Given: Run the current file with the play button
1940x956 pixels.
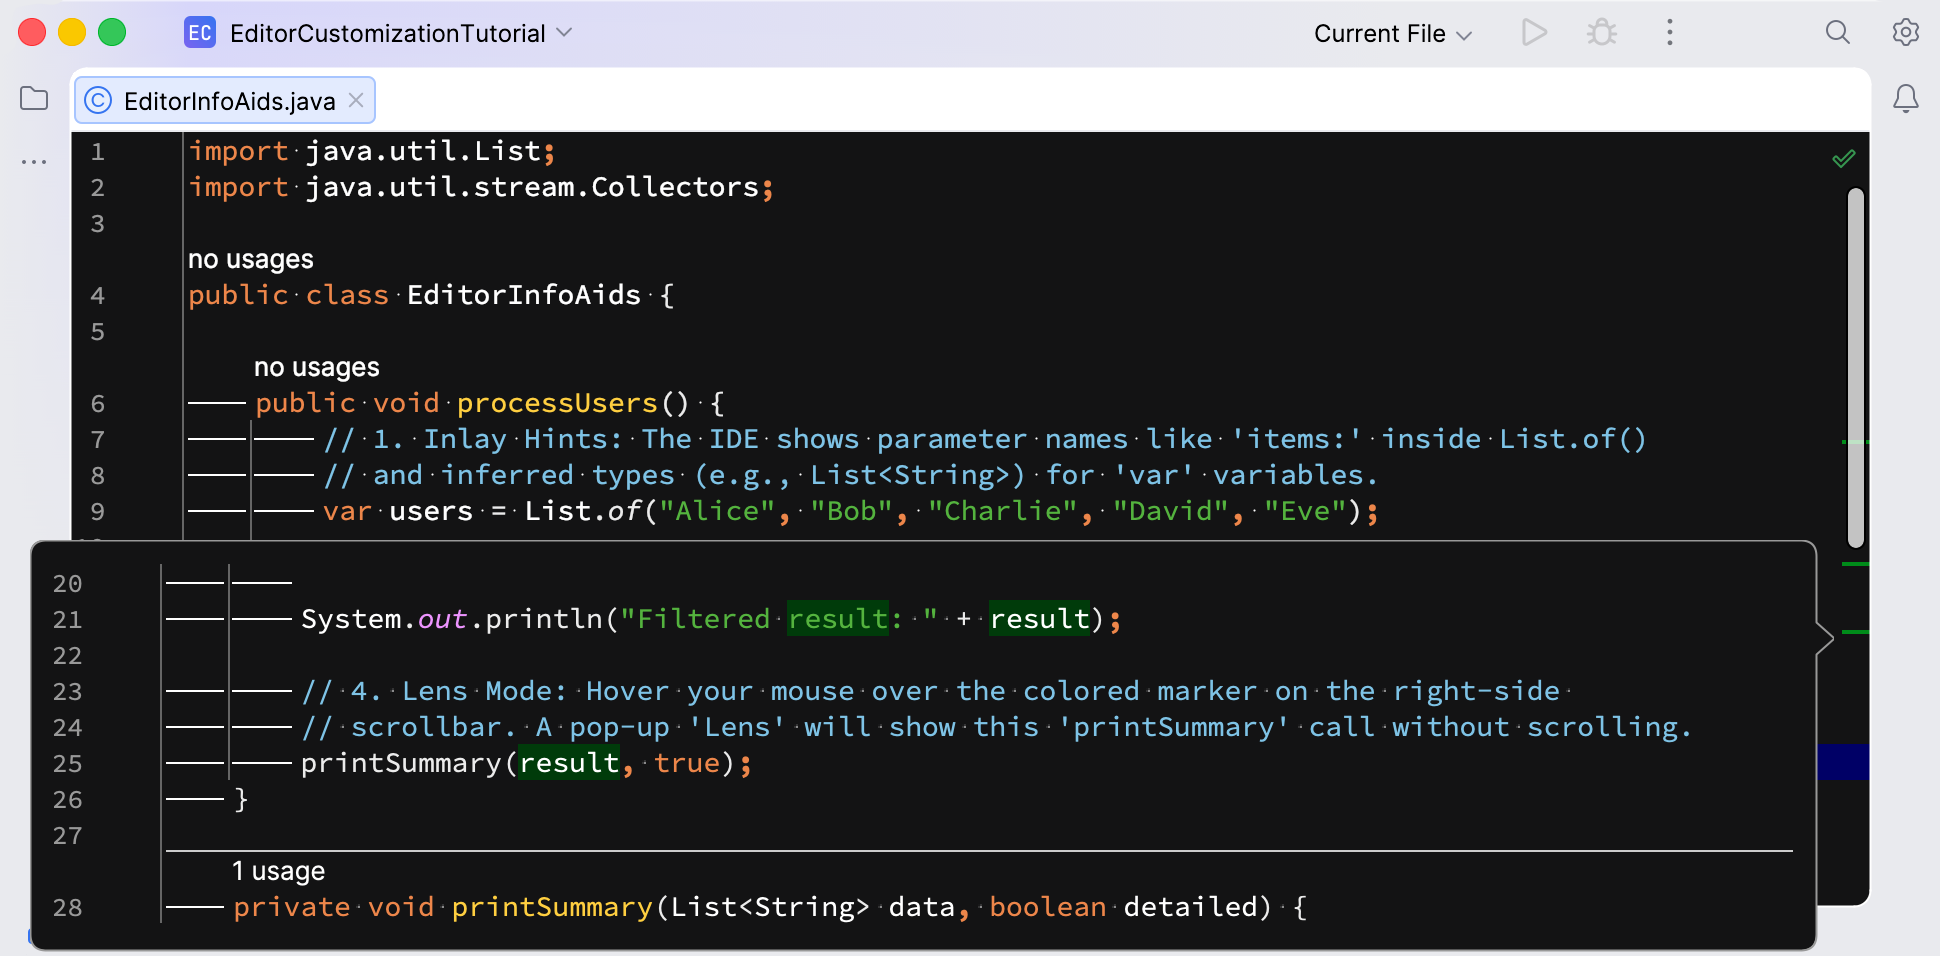Looking at the screenshot, I should click(1534, 33).
